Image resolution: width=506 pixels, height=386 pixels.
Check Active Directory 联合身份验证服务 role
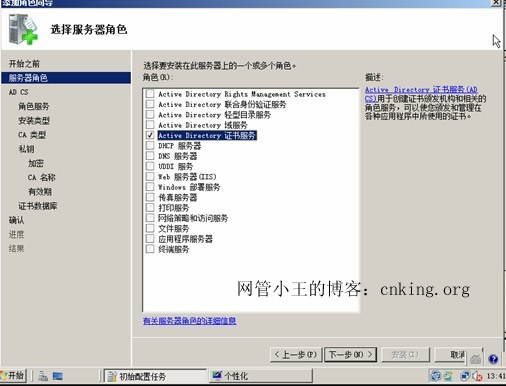point(150,104)
